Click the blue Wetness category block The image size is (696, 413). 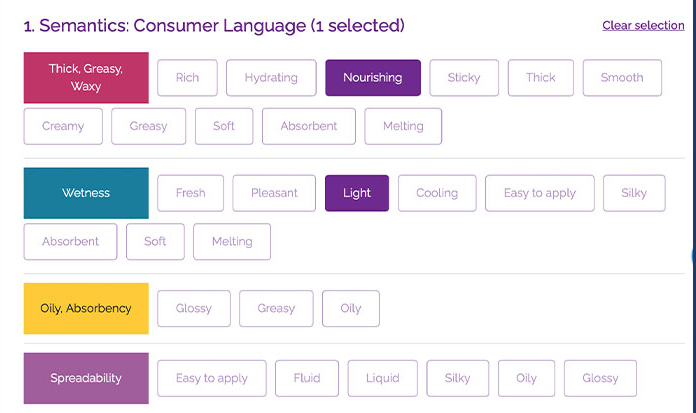point(86,193)
